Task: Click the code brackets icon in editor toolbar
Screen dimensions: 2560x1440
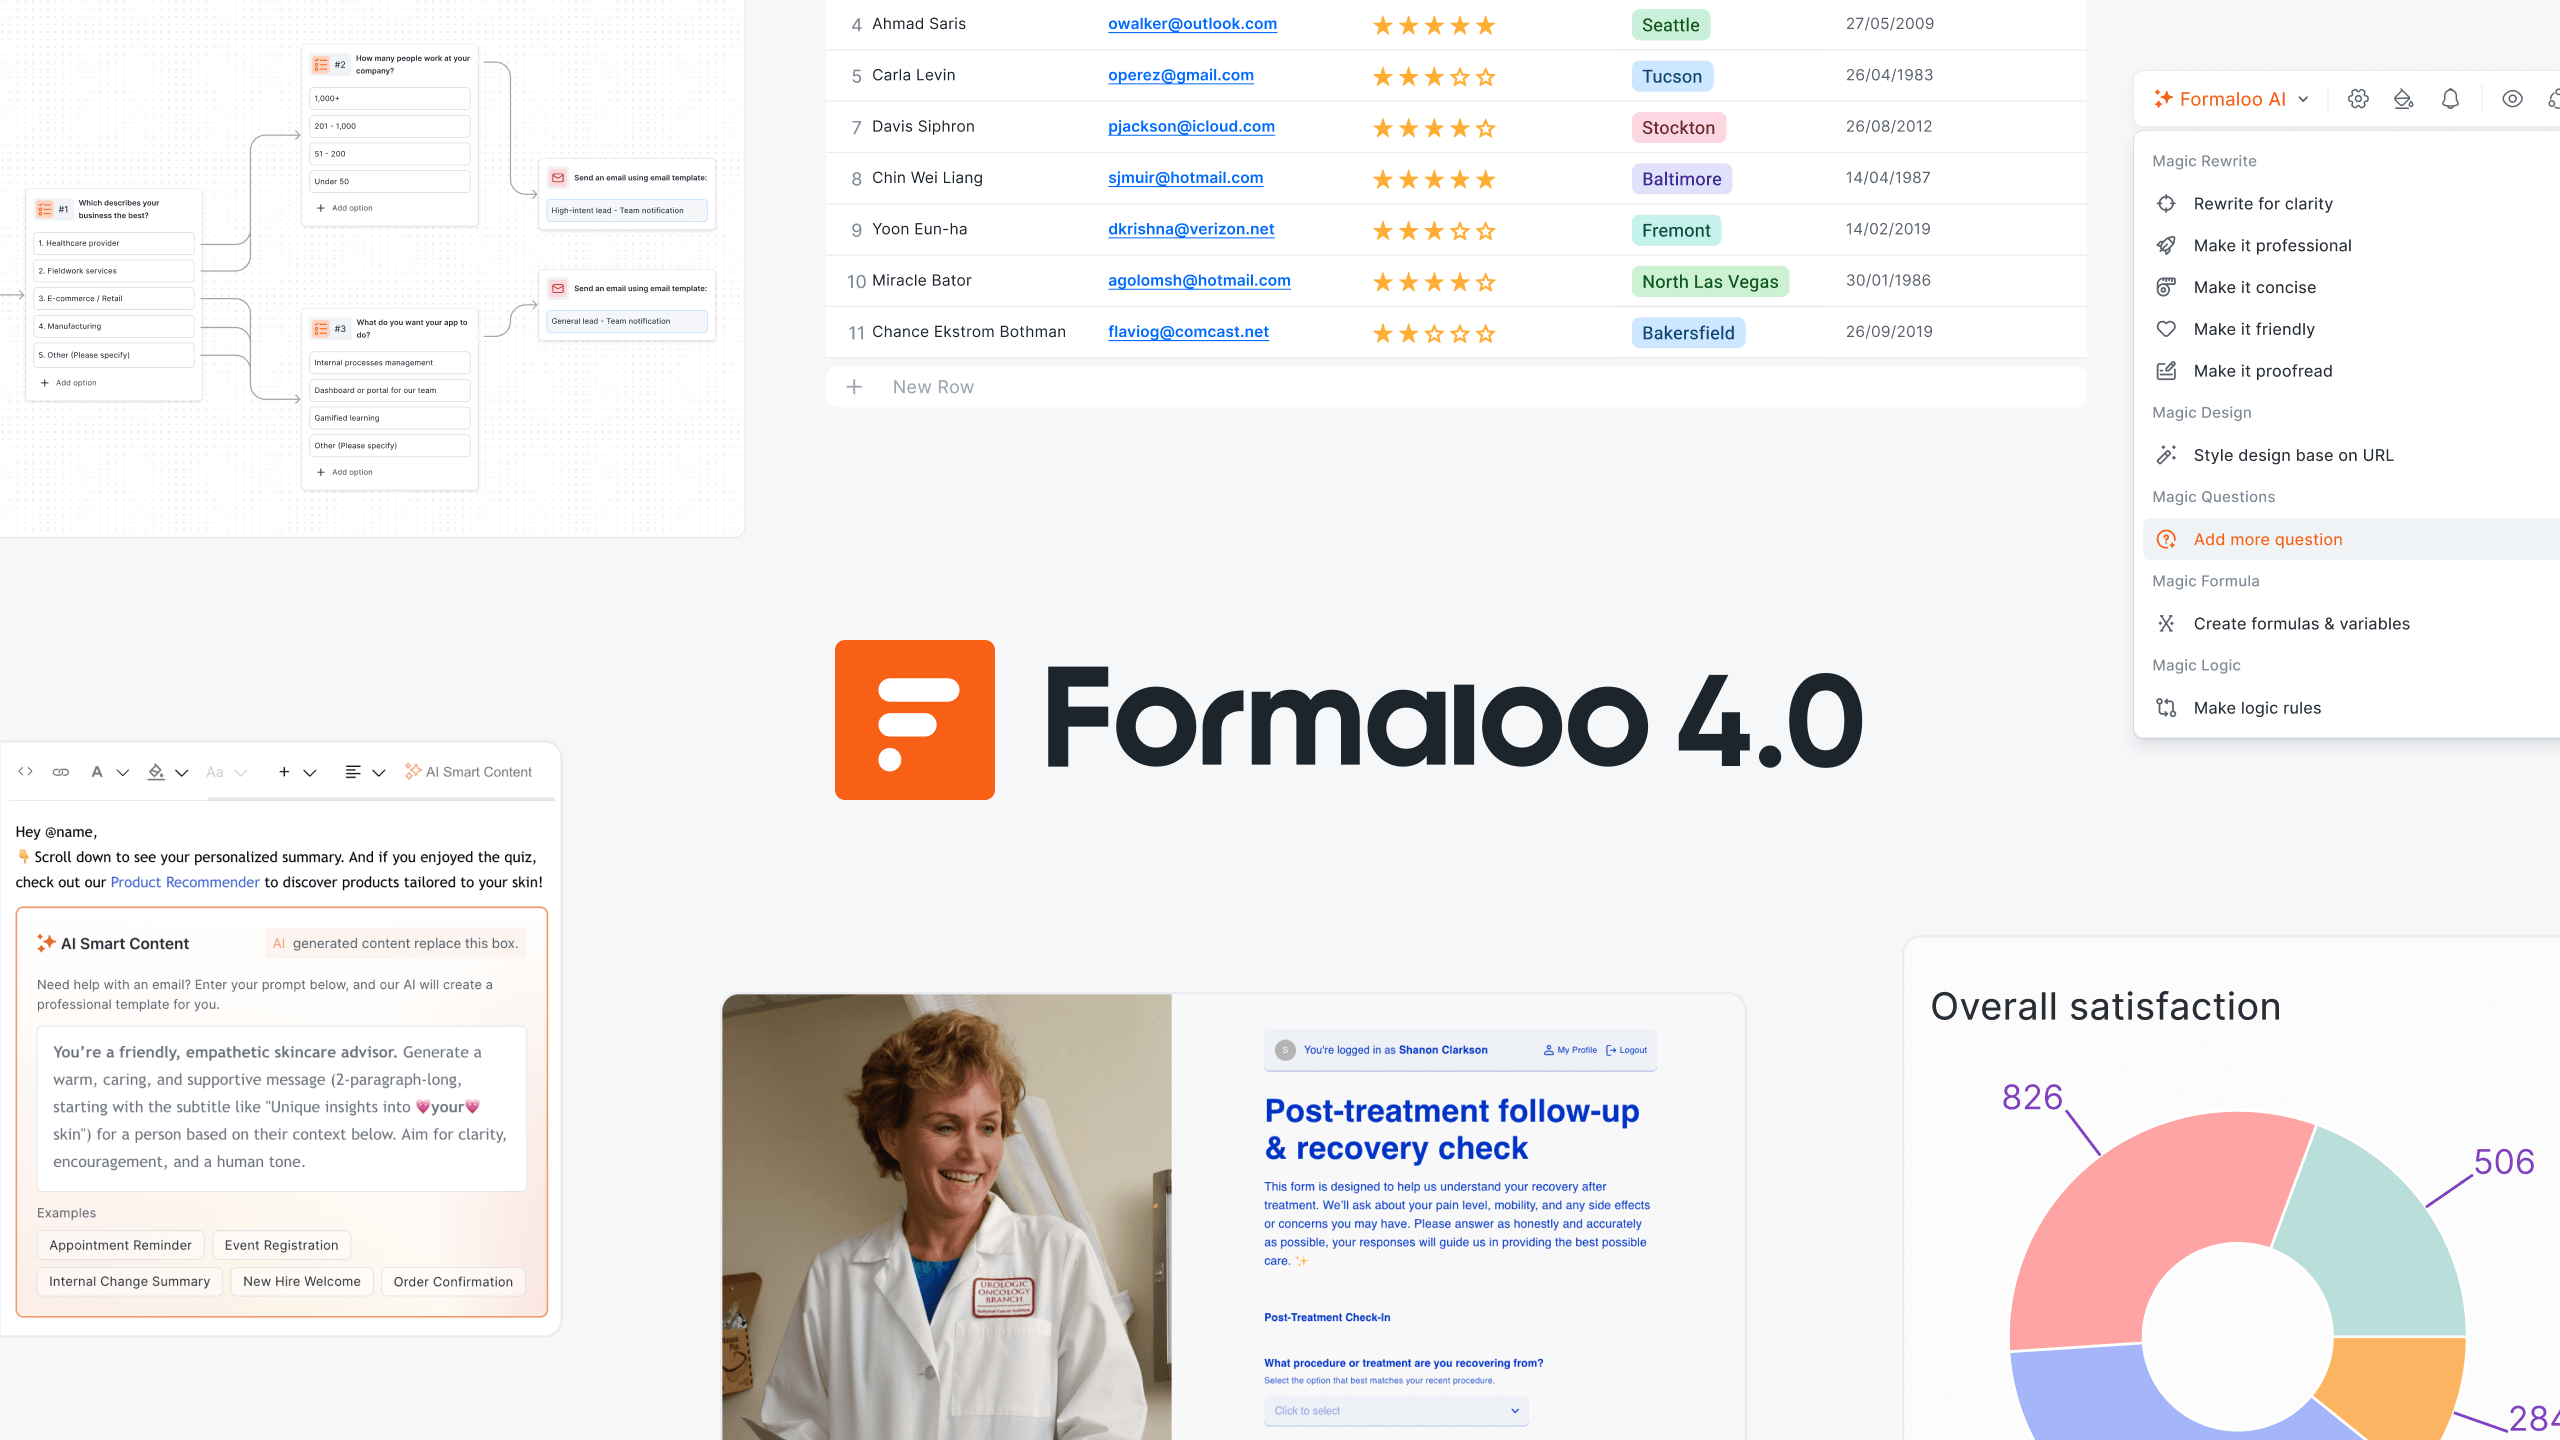Action: [26, 771]
